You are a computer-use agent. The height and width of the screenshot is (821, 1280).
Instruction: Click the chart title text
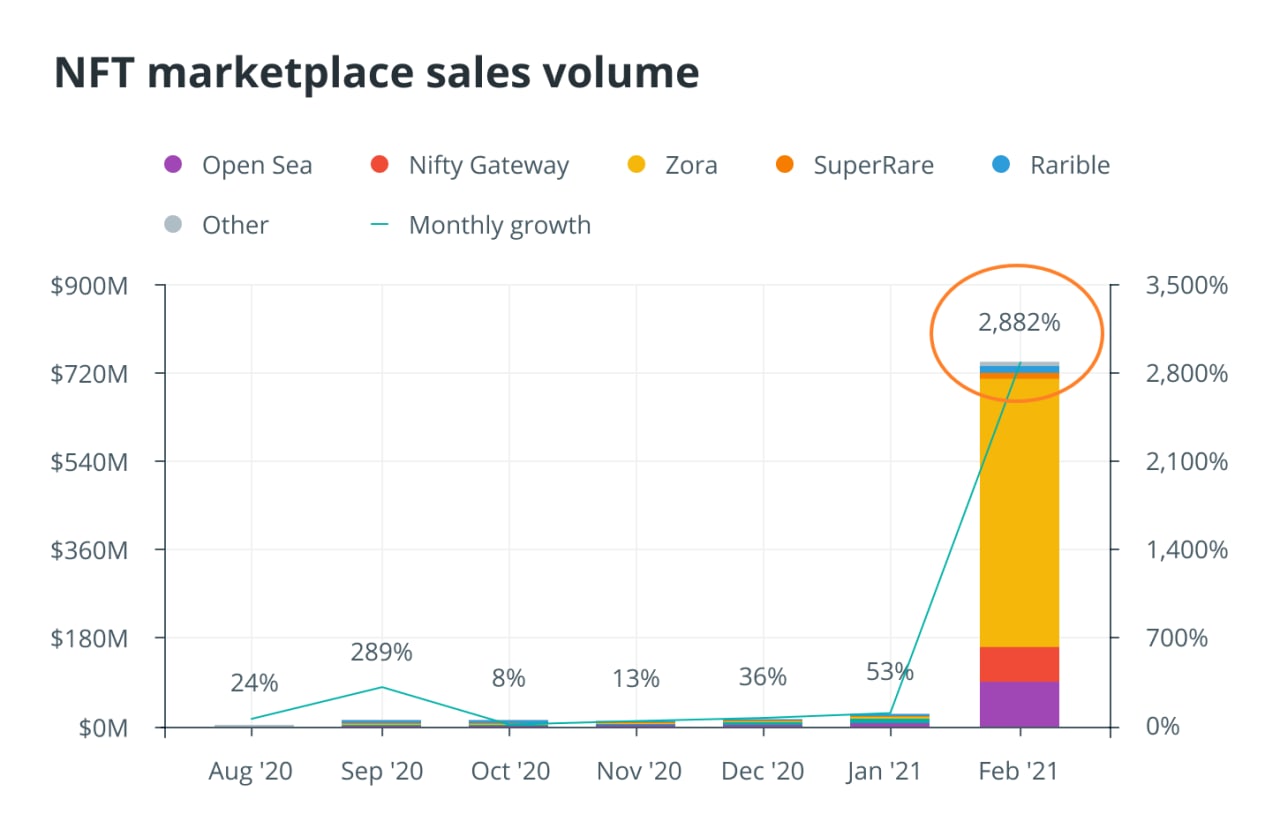376,74
